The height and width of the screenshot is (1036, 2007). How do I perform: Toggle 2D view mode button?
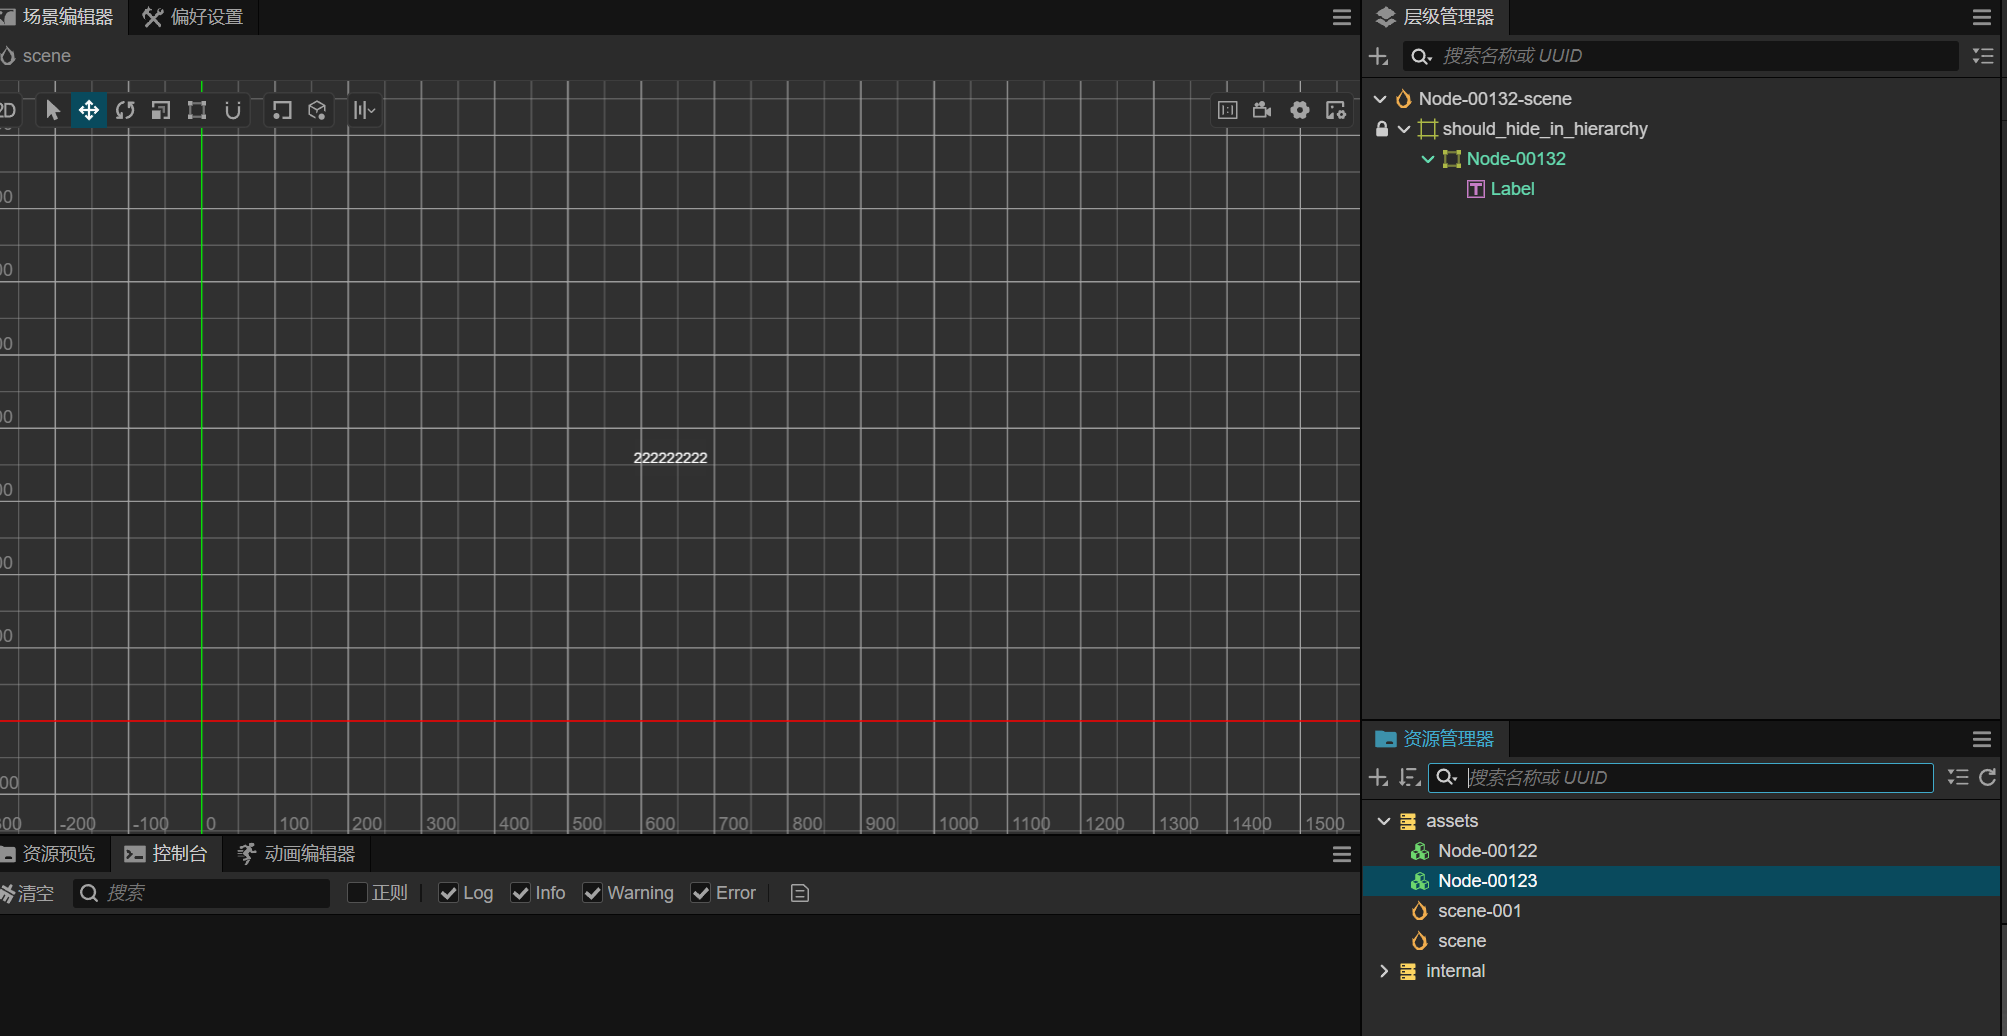8,110
